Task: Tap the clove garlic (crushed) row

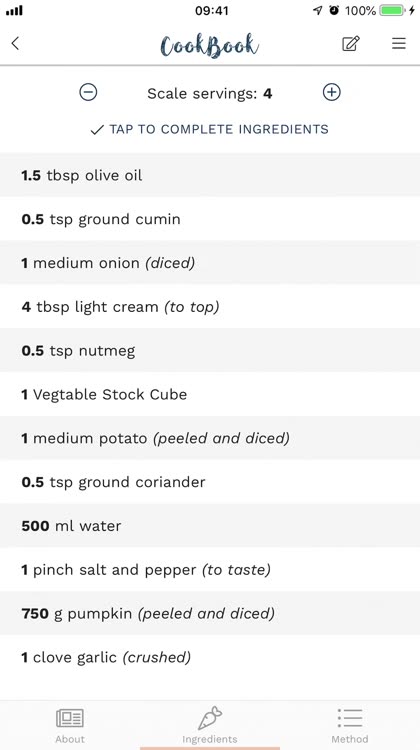Action: pyautogui.click(x=210, y=657)
